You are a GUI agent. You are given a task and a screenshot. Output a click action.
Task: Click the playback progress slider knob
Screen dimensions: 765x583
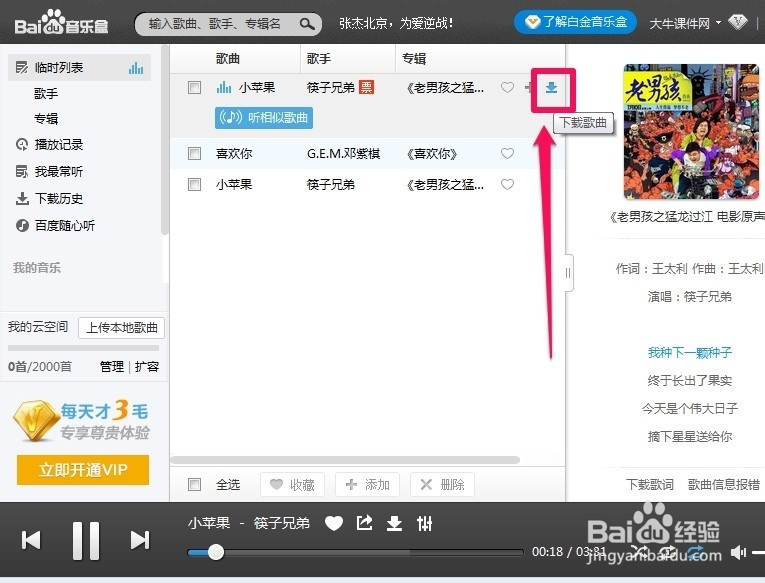click(215, 552)
